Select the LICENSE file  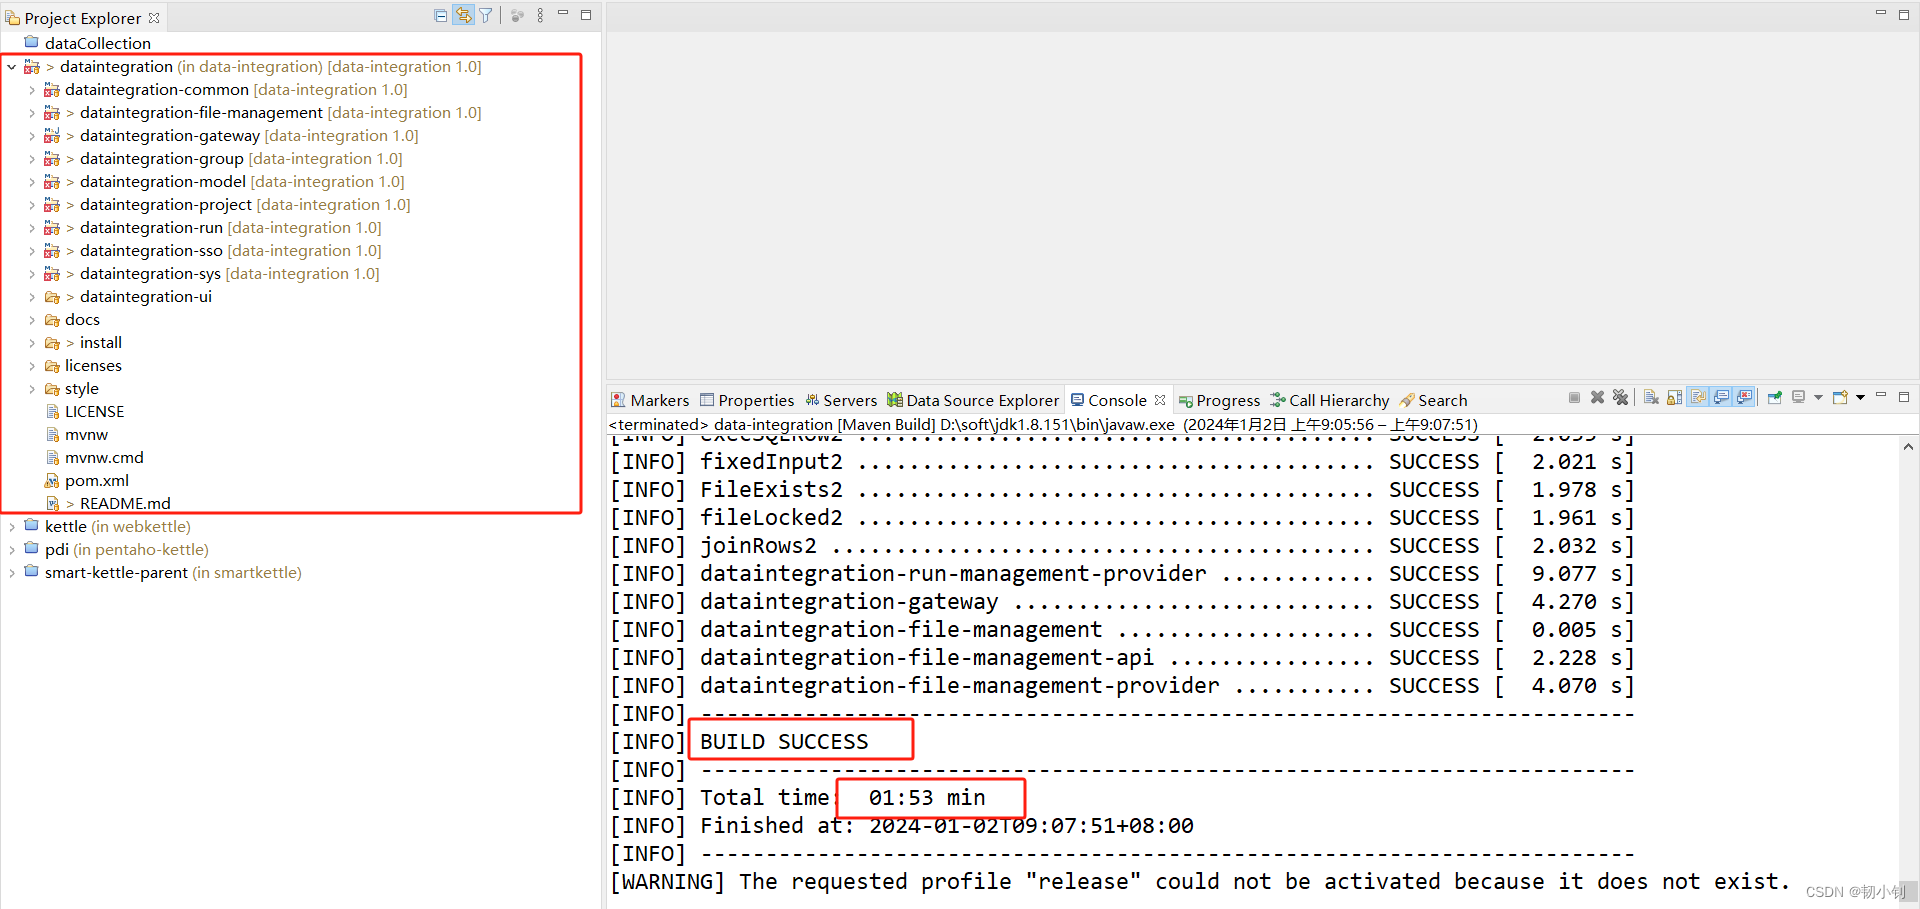(95, 412)
